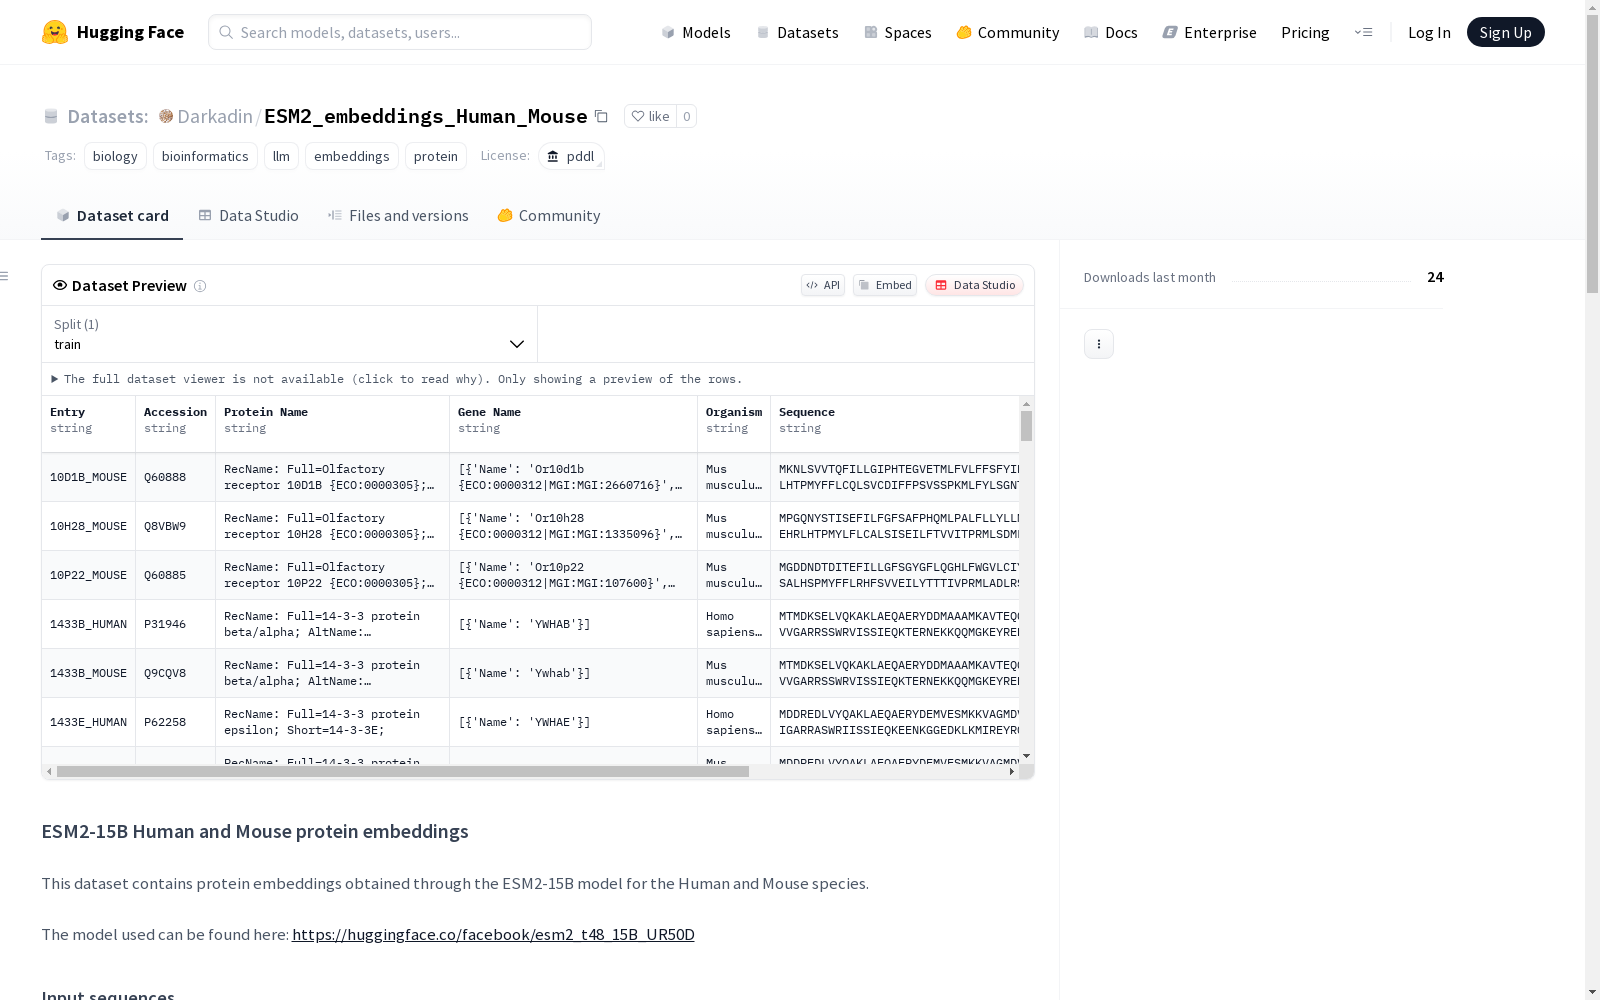
Task: Click the search magnifier icon
Action: [227, 32]
